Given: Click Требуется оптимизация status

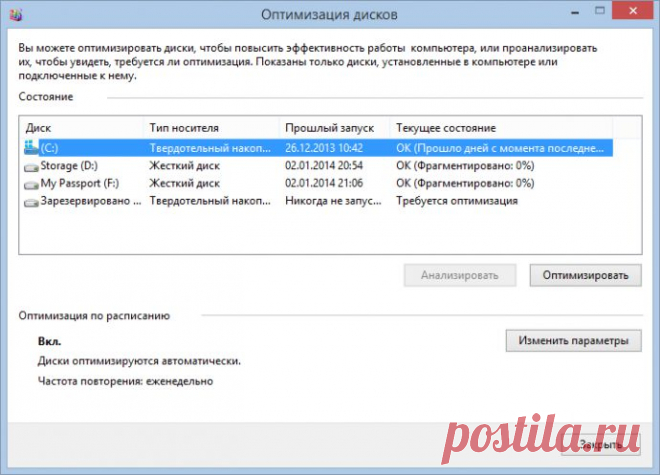Looking at the screenshot, I should tap(457, 201).
